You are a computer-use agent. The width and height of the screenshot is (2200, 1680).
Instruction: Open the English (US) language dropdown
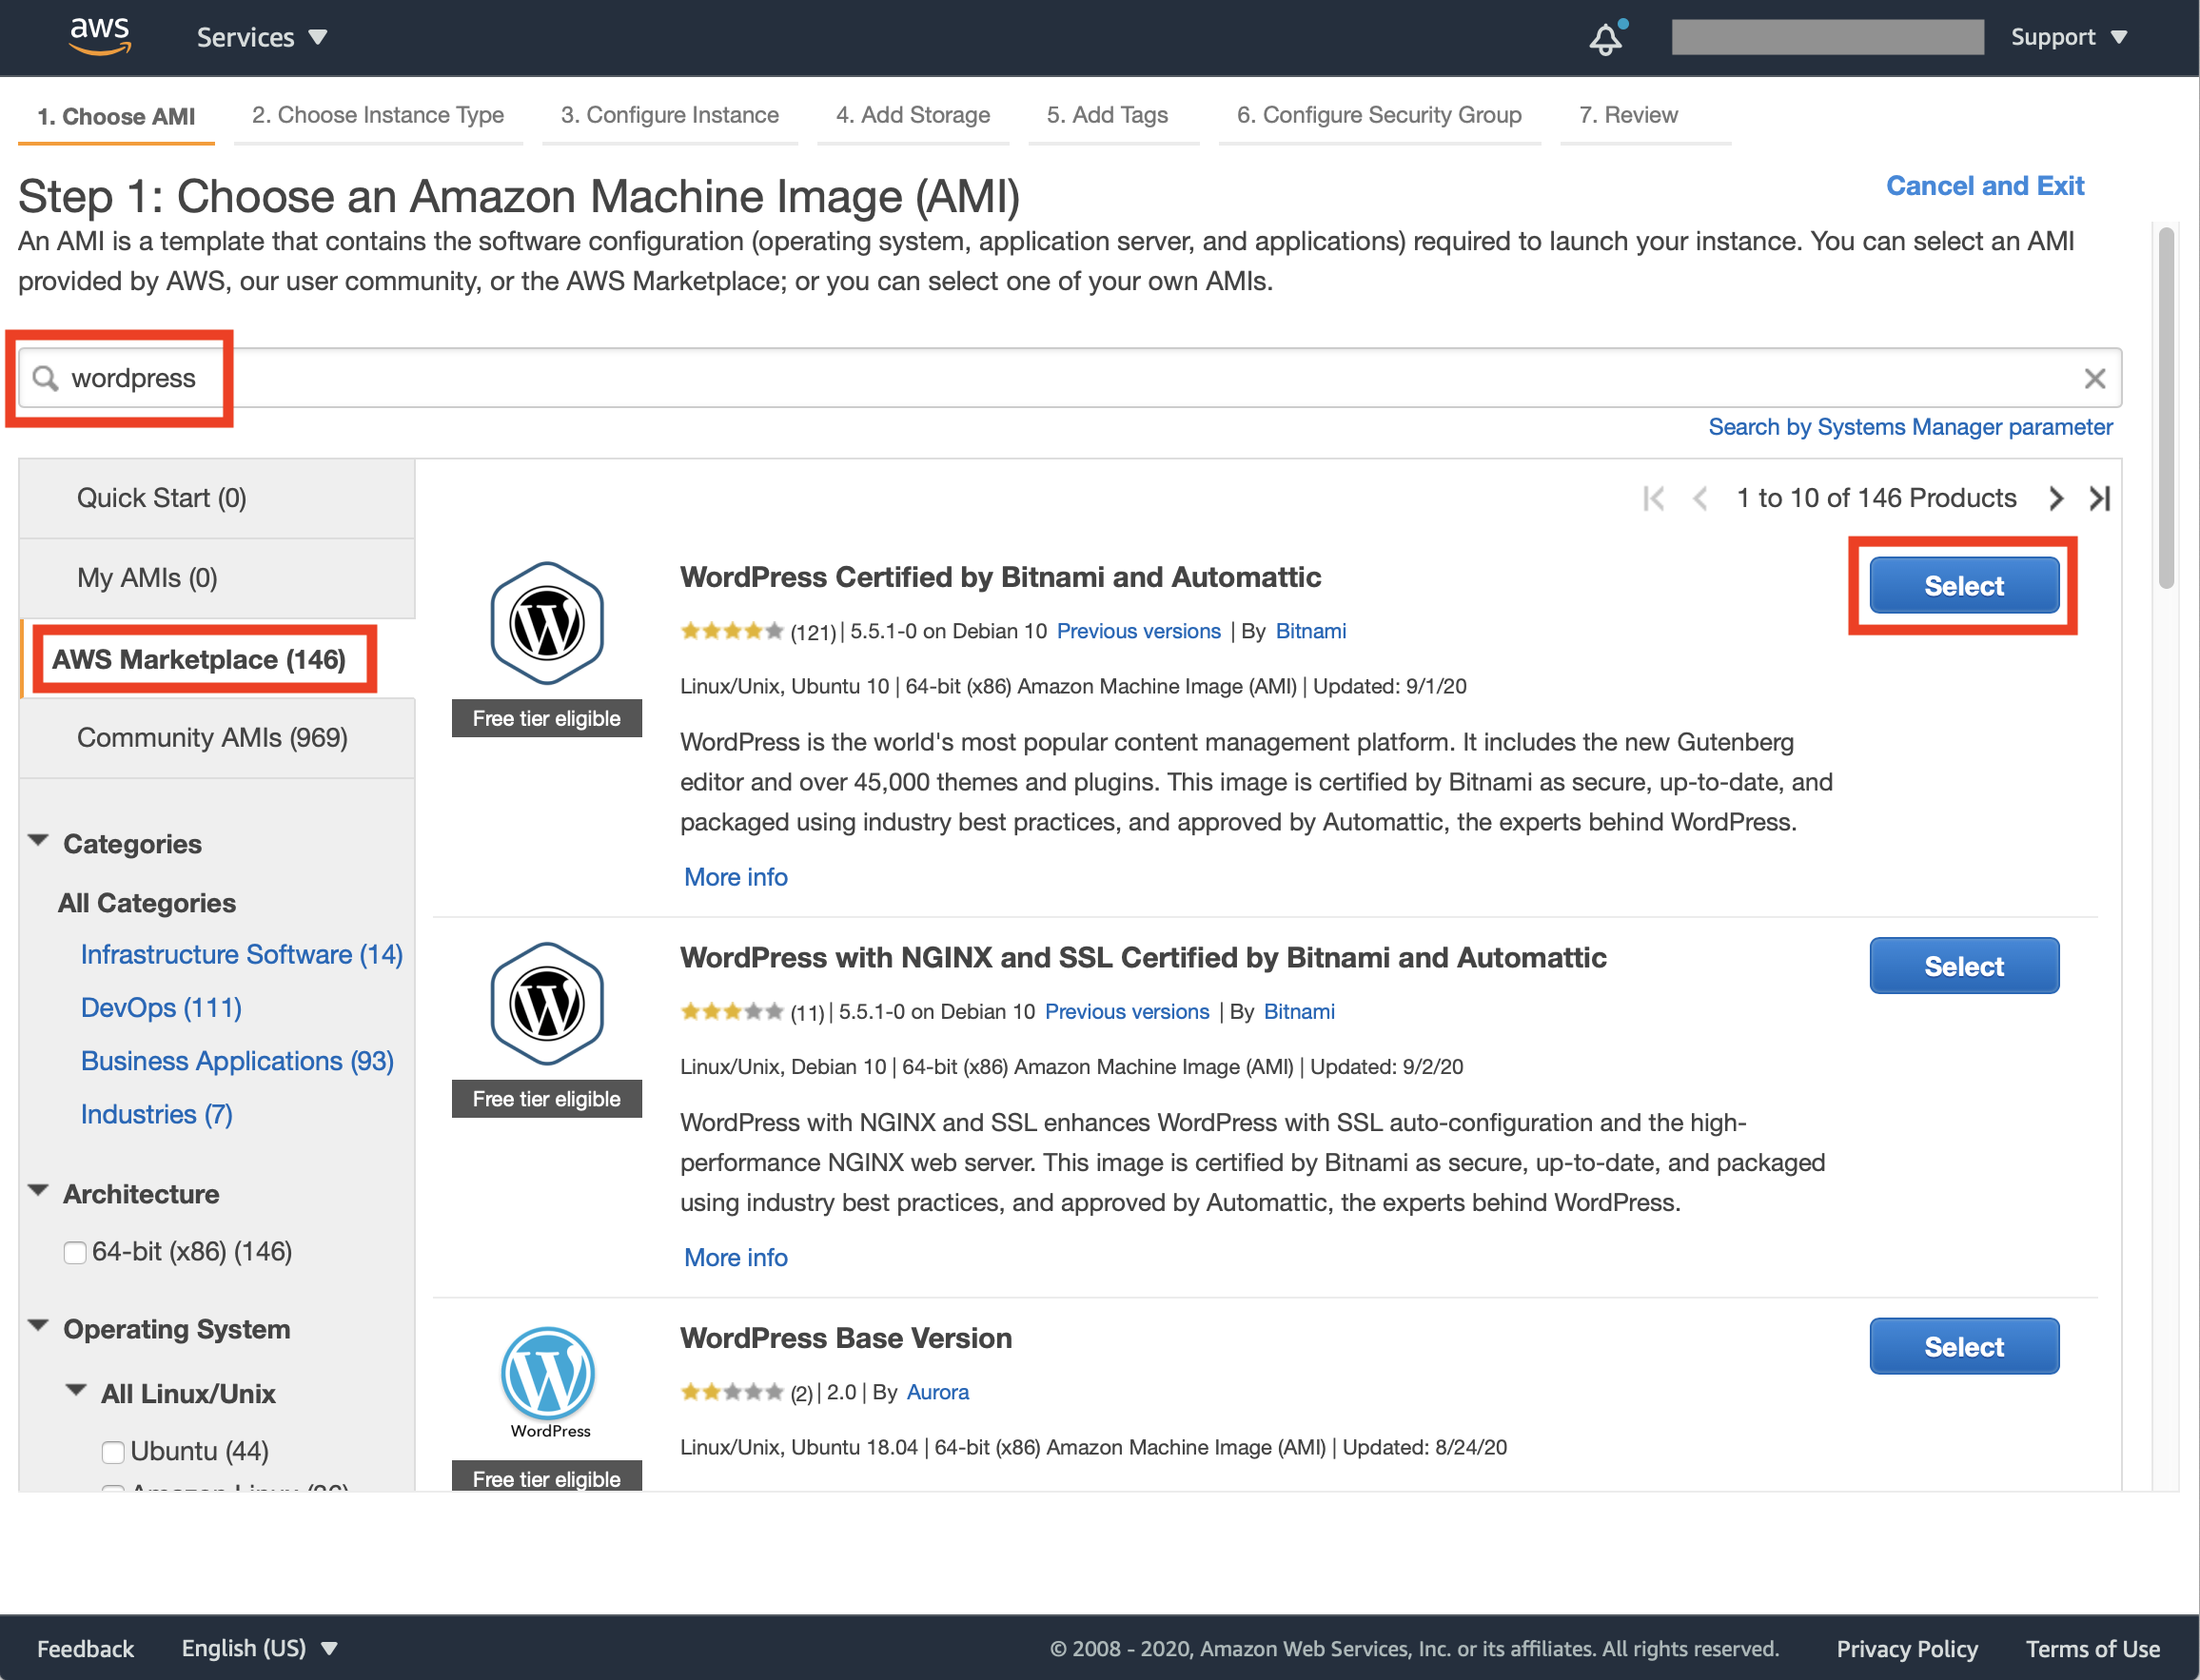click(259, 1648)
